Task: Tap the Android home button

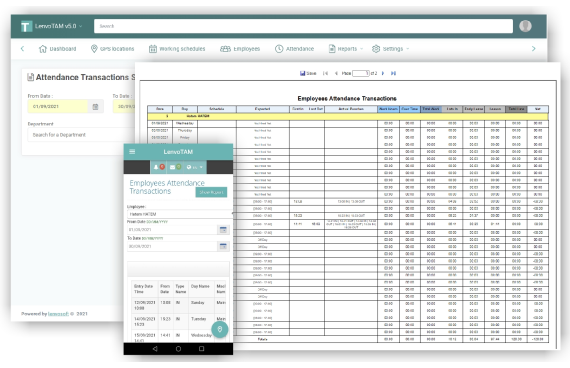Action: tap(178, 349)
